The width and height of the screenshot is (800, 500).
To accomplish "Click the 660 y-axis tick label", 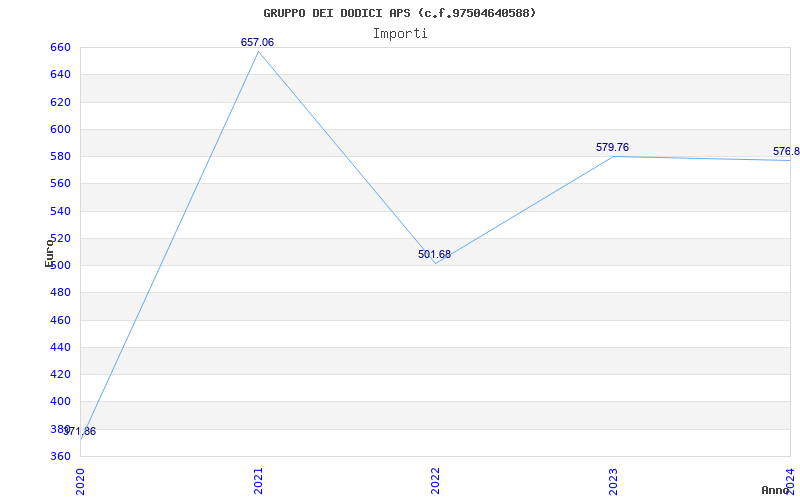I will pyautogui.click(x=61, y=47).
